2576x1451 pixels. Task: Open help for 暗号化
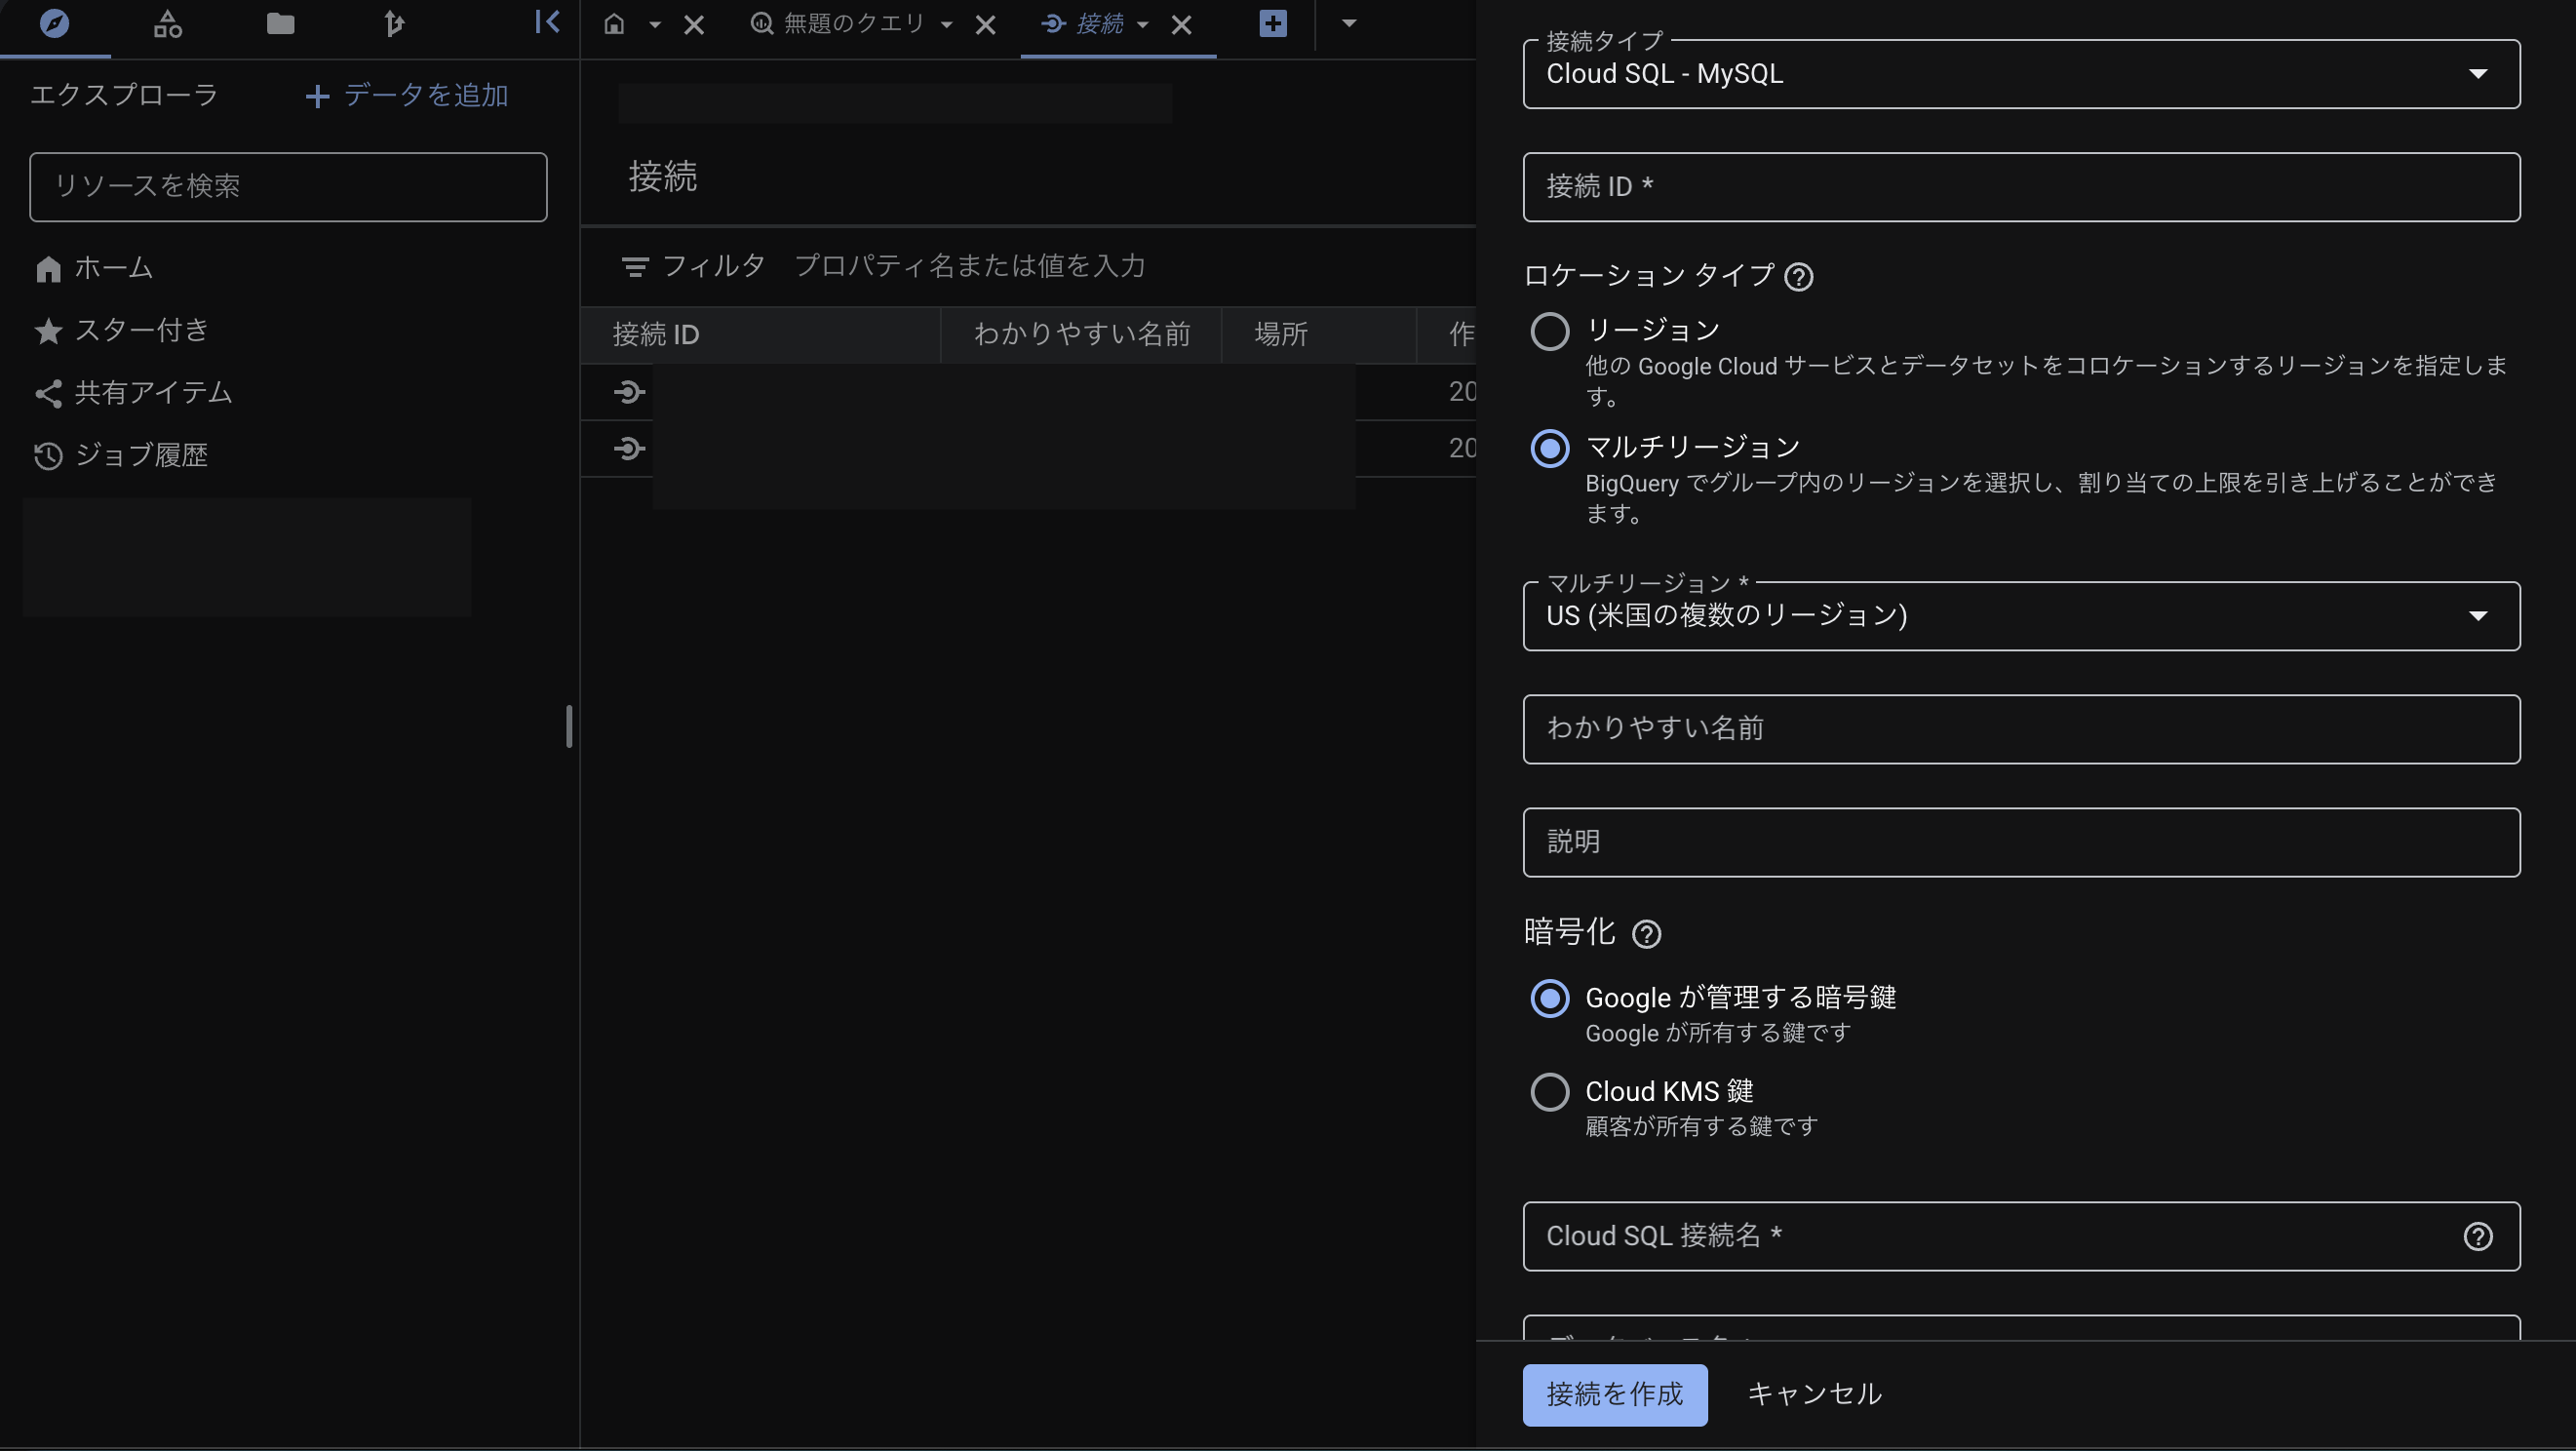[1647, 934]
